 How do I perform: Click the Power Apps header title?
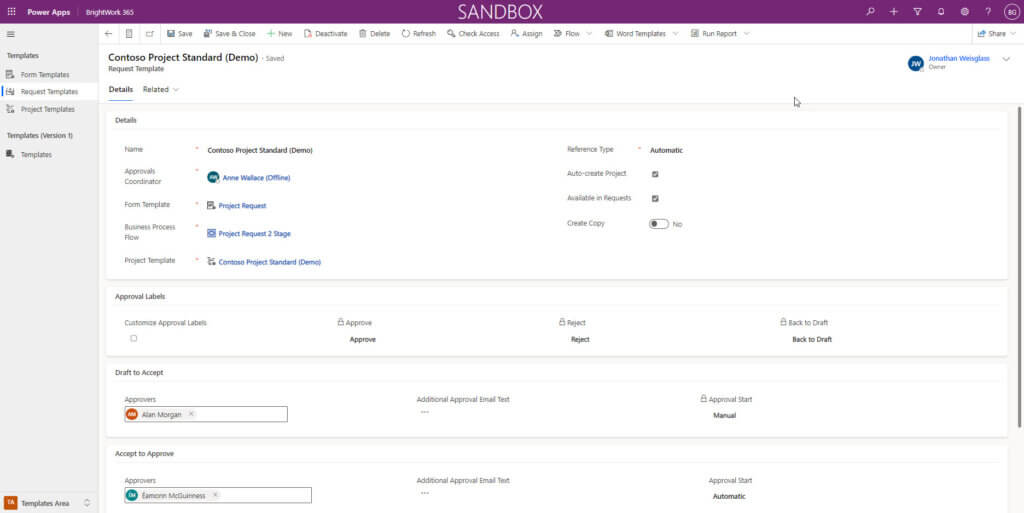click(48, 12)
